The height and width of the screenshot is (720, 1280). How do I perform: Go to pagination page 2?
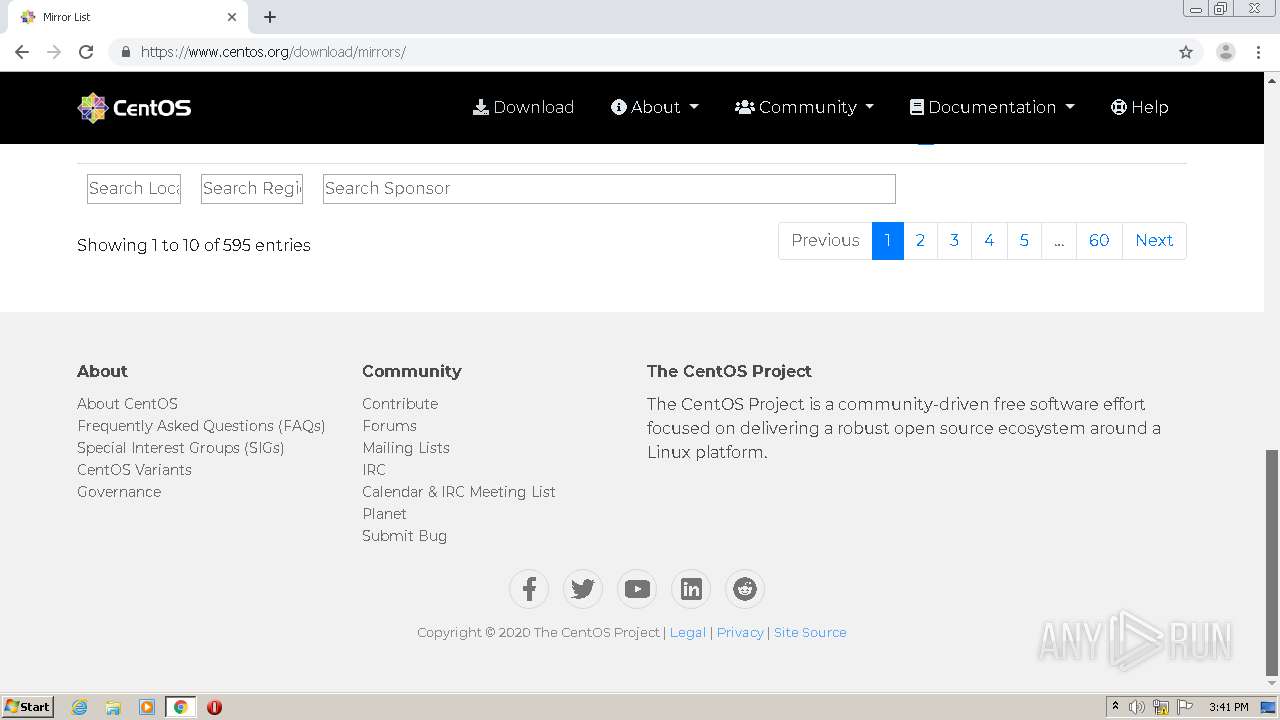pyautogui.click(x=920, y=240)
